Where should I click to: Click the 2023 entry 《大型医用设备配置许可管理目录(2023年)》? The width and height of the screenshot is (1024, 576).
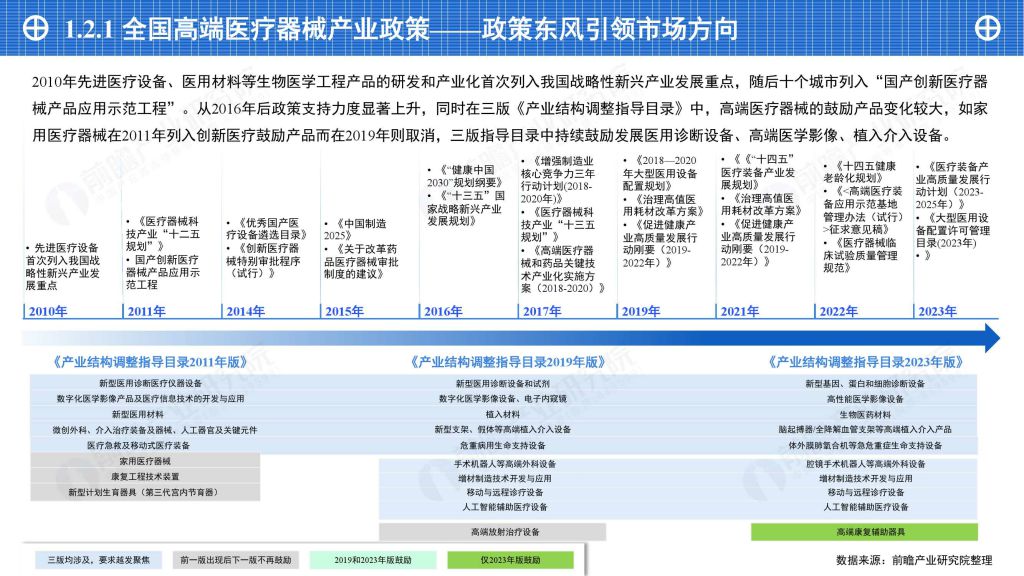(953, 230)
